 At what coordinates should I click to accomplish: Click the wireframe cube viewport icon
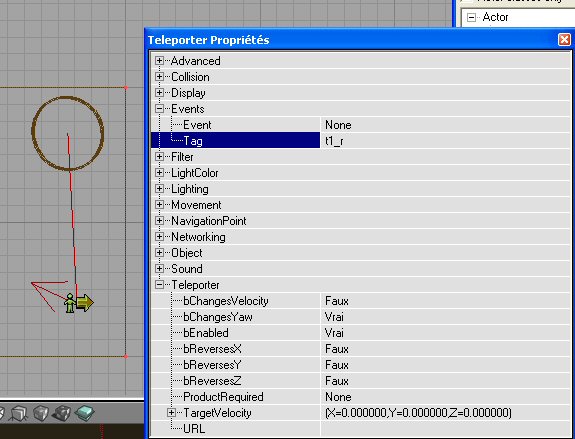[19, 413]
